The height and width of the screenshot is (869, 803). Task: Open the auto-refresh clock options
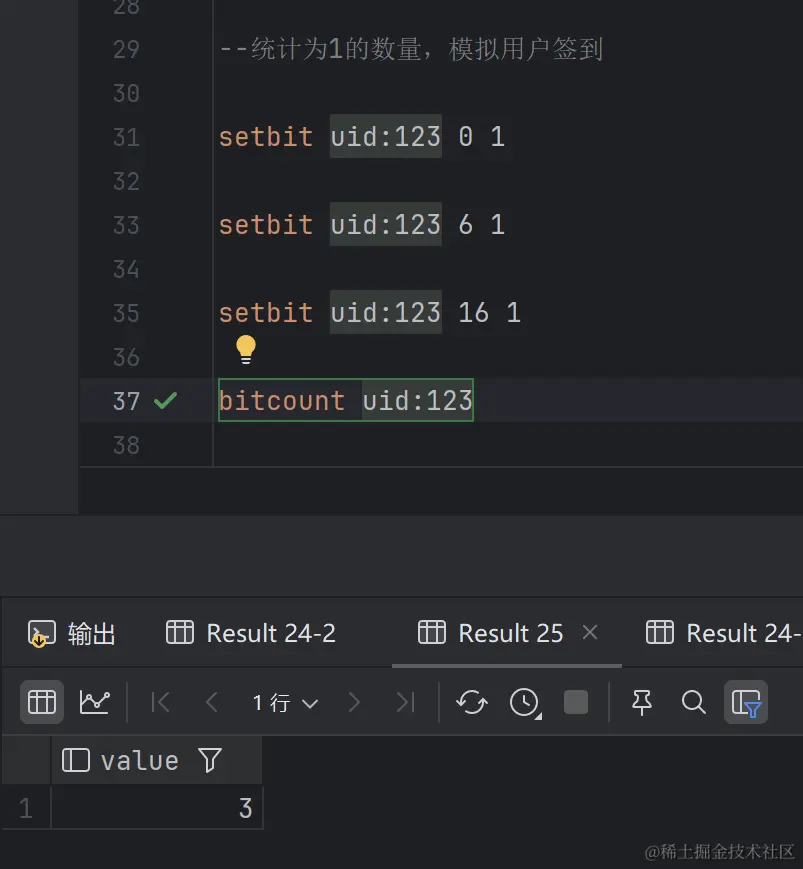525,703
